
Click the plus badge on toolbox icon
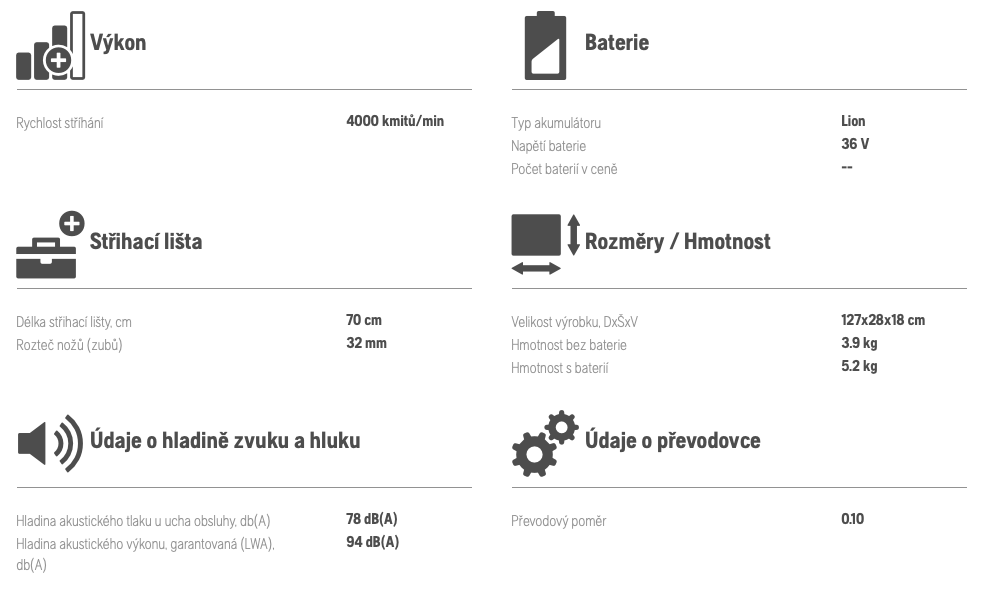[72, 223]
